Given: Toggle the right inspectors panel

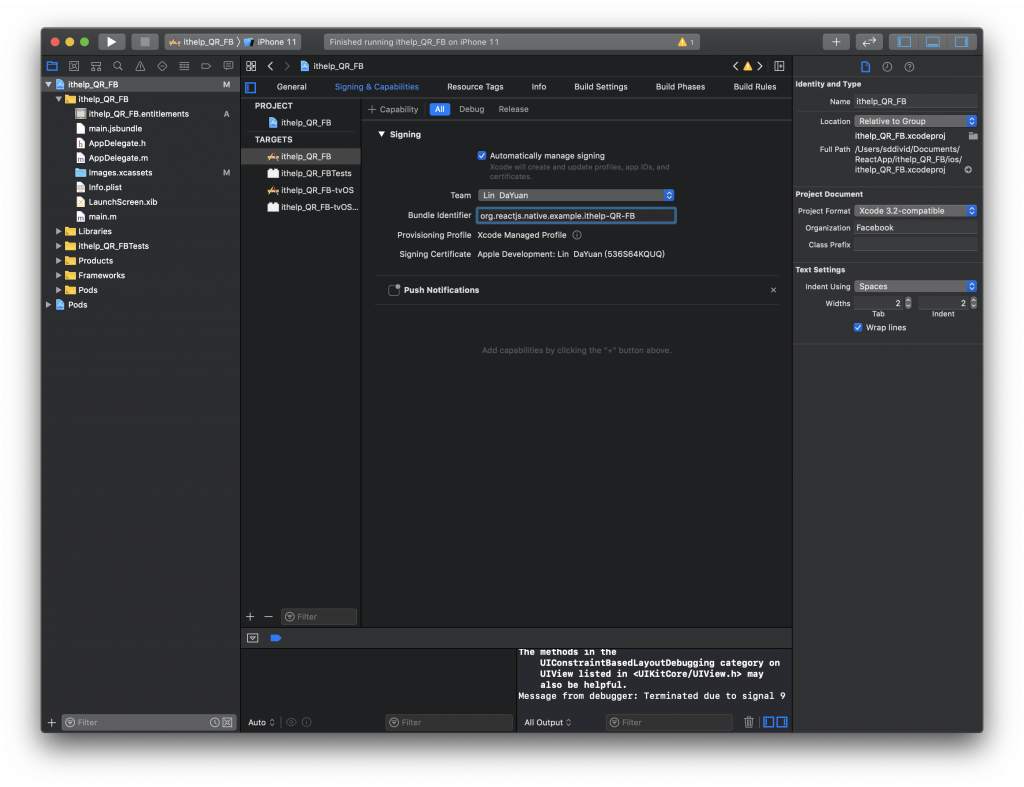Looking at the screenshot, I should pos(962,42).
